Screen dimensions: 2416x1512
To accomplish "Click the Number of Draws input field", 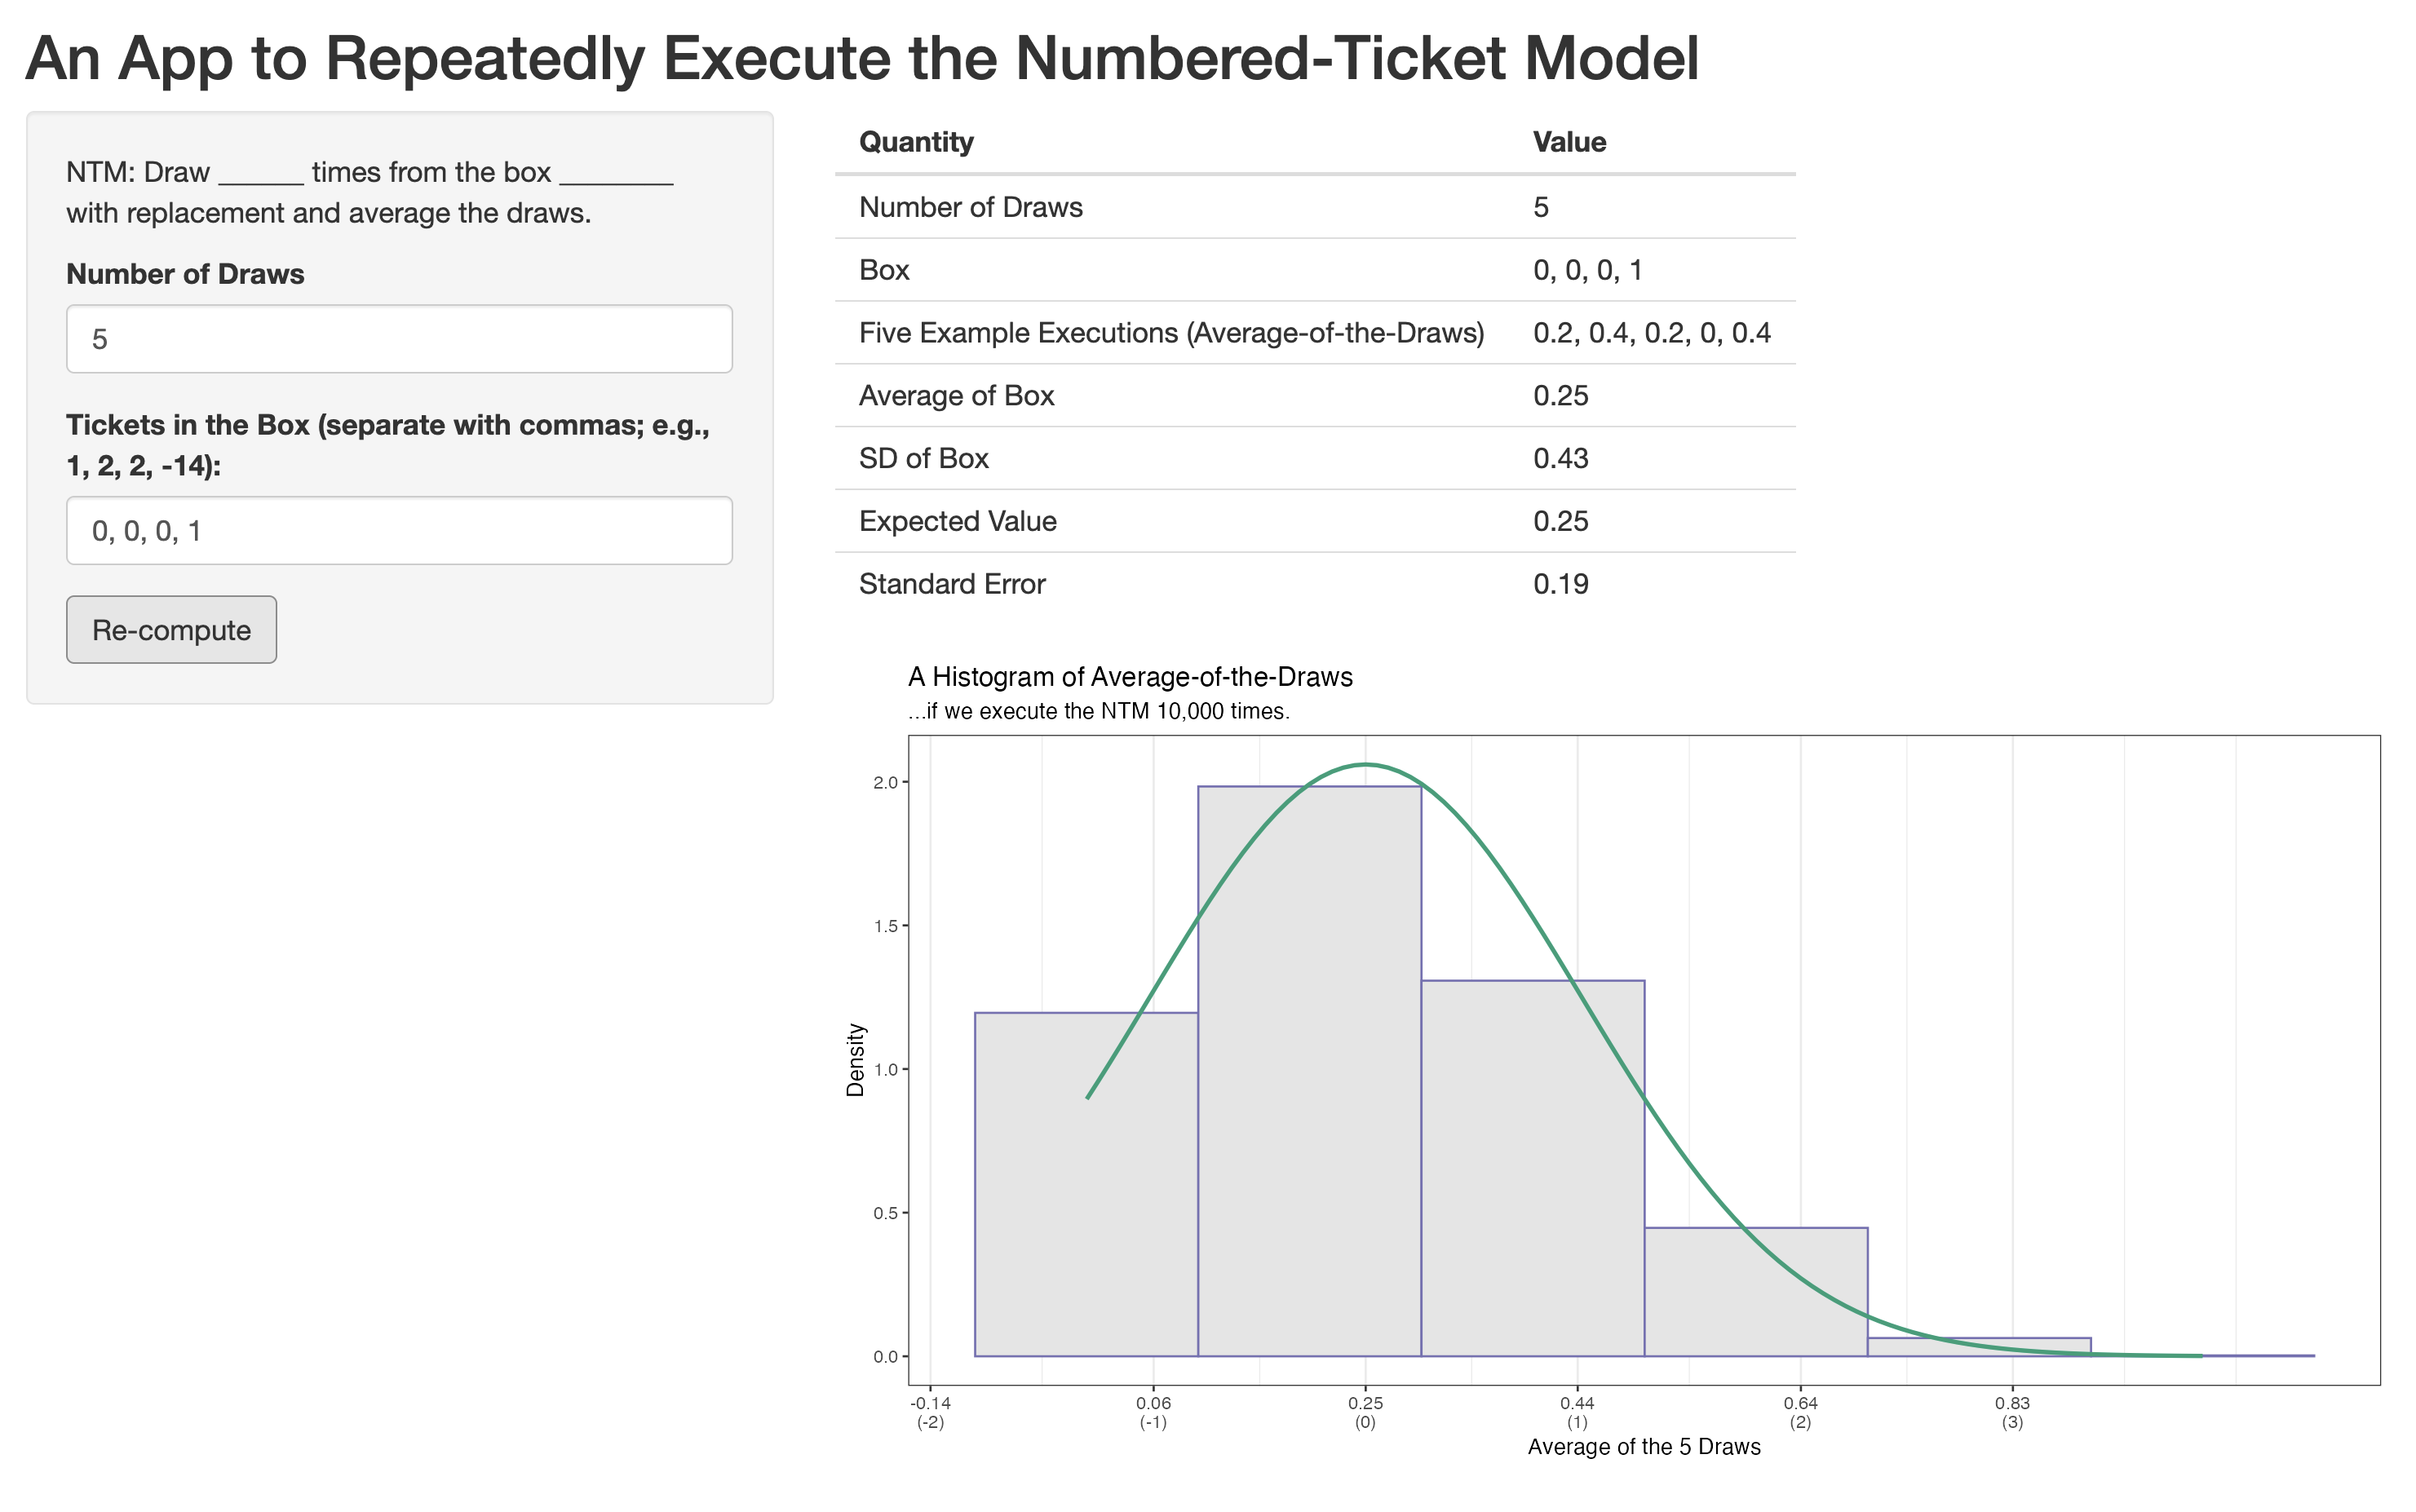I will click(399, 339).
